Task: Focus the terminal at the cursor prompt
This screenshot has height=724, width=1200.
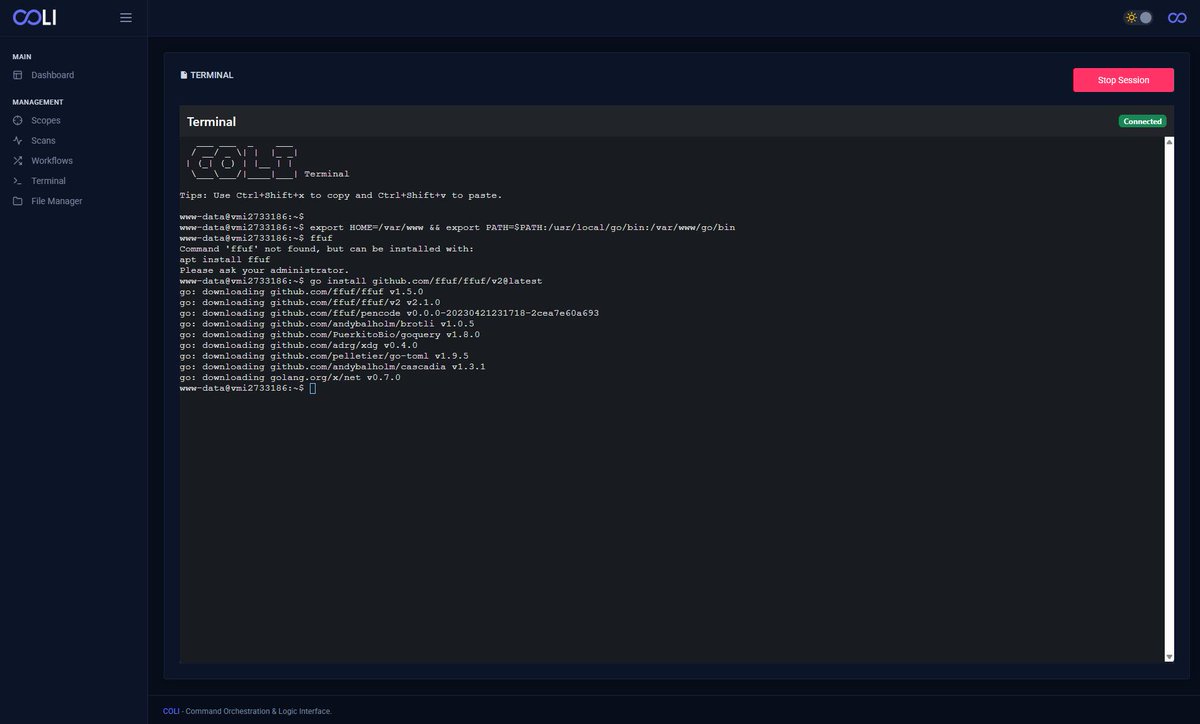Action: point(312,388)
